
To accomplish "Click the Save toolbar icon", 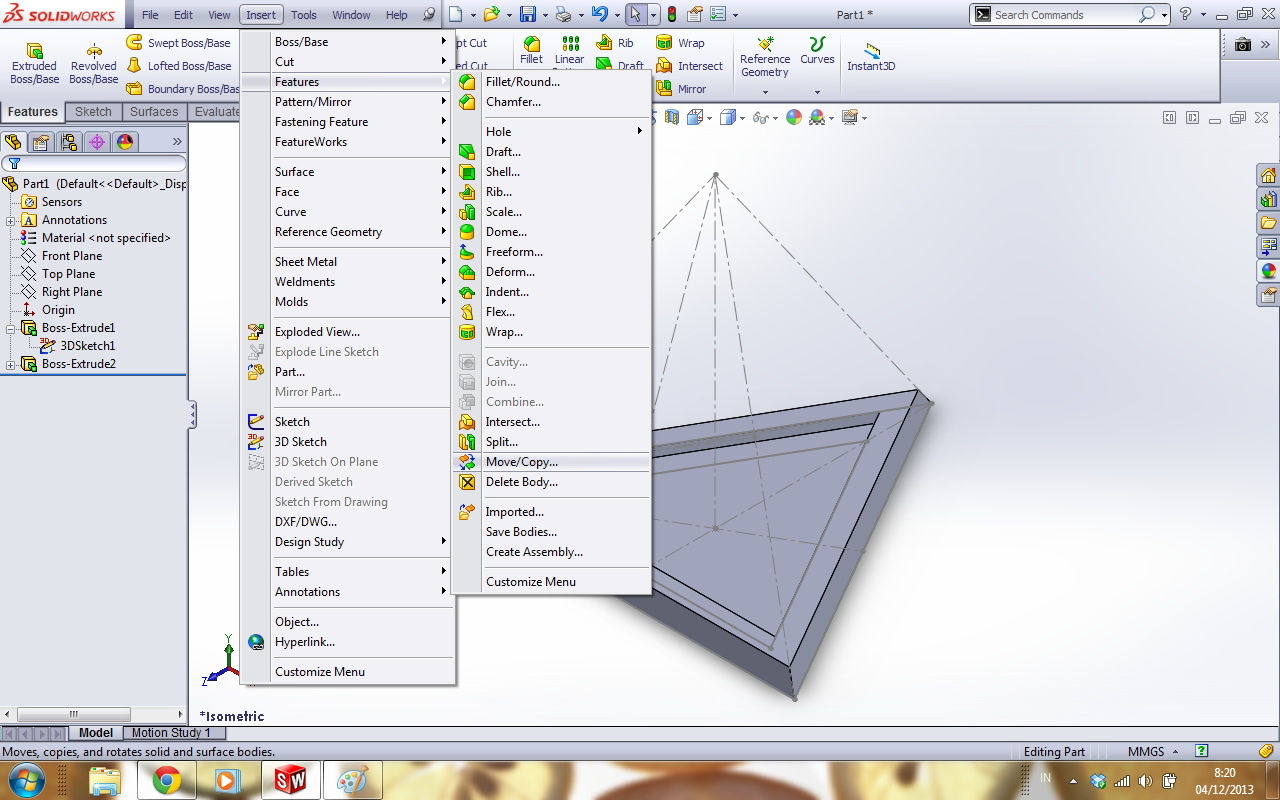I will 527,15.
